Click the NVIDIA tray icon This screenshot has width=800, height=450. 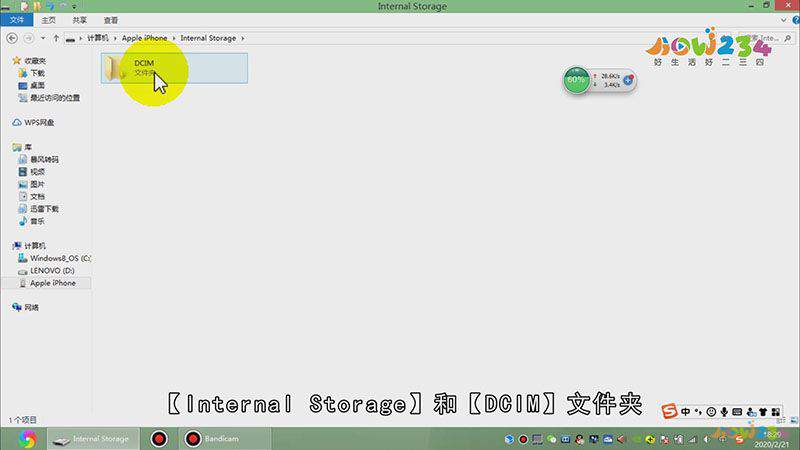tap(637, 439)
